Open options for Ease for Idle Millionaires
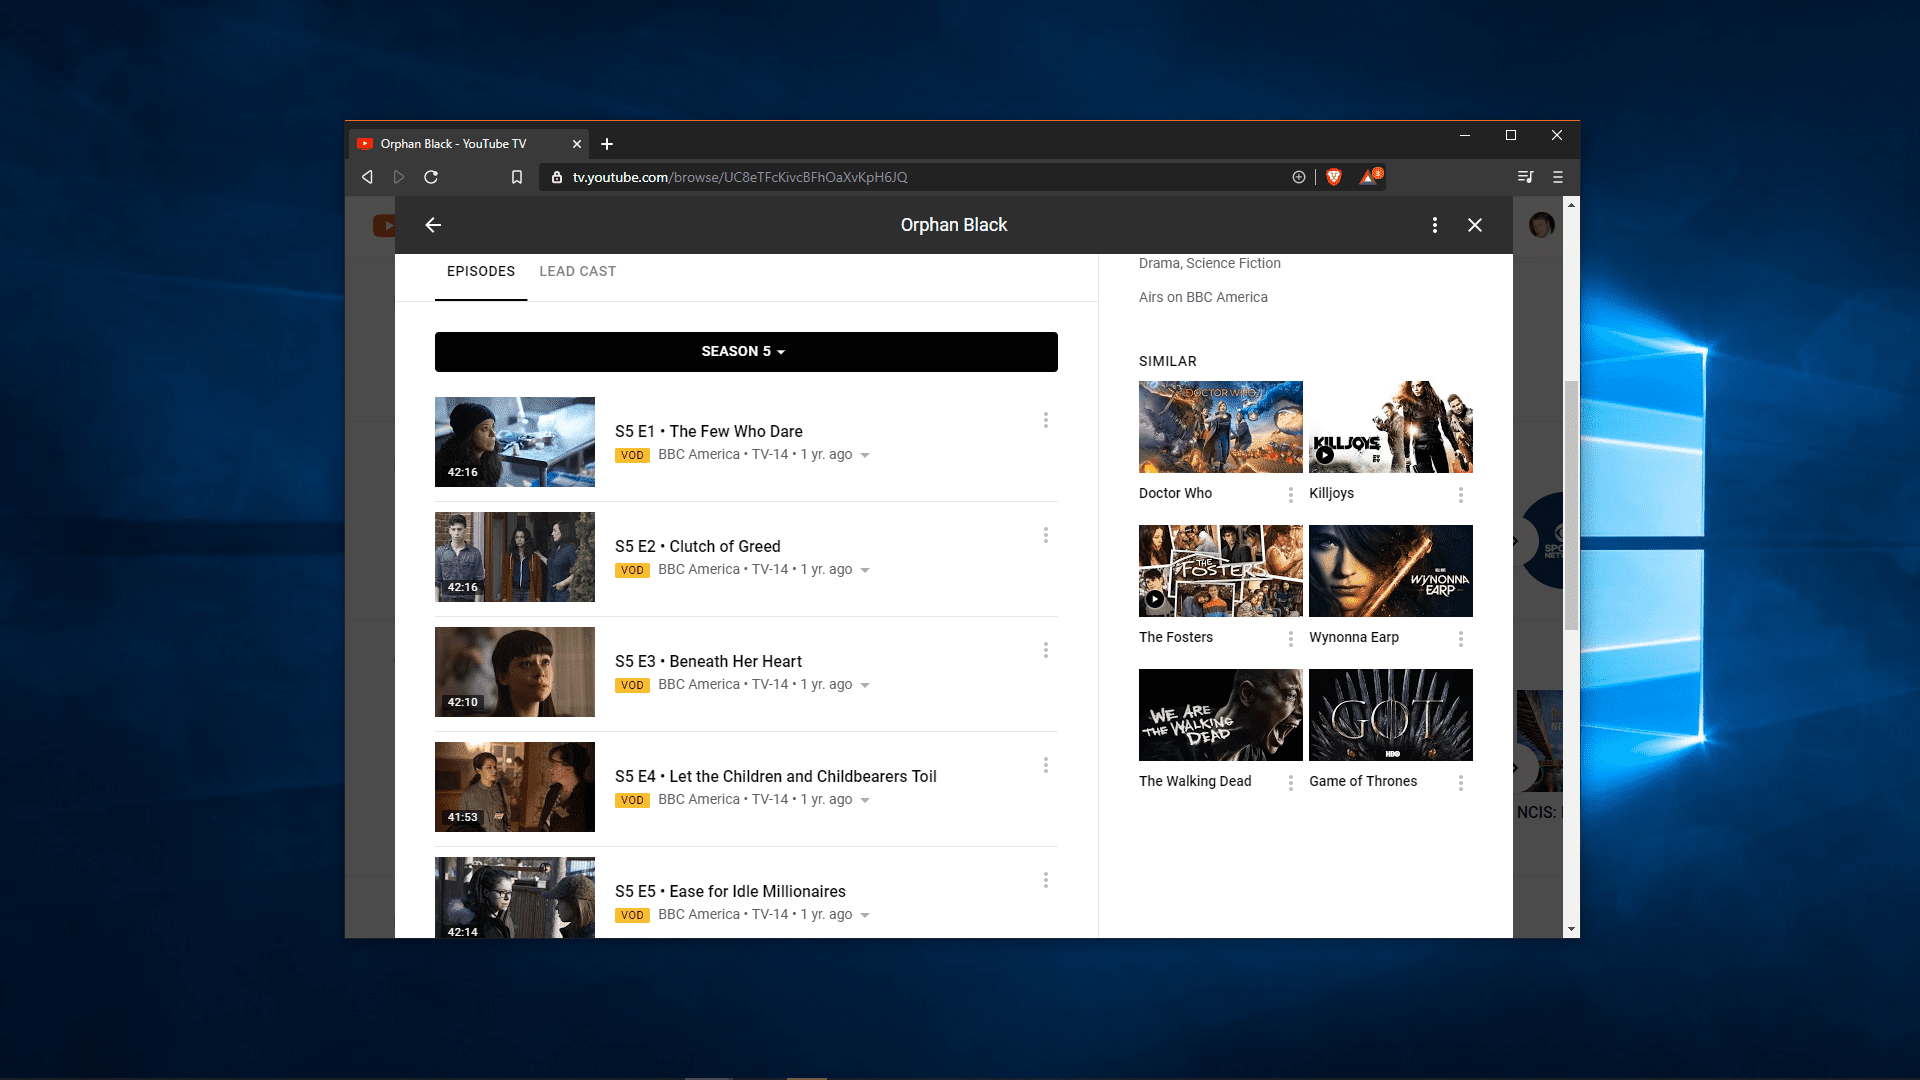Viewport: 1920px width, 1080px height. (1046, 880)
